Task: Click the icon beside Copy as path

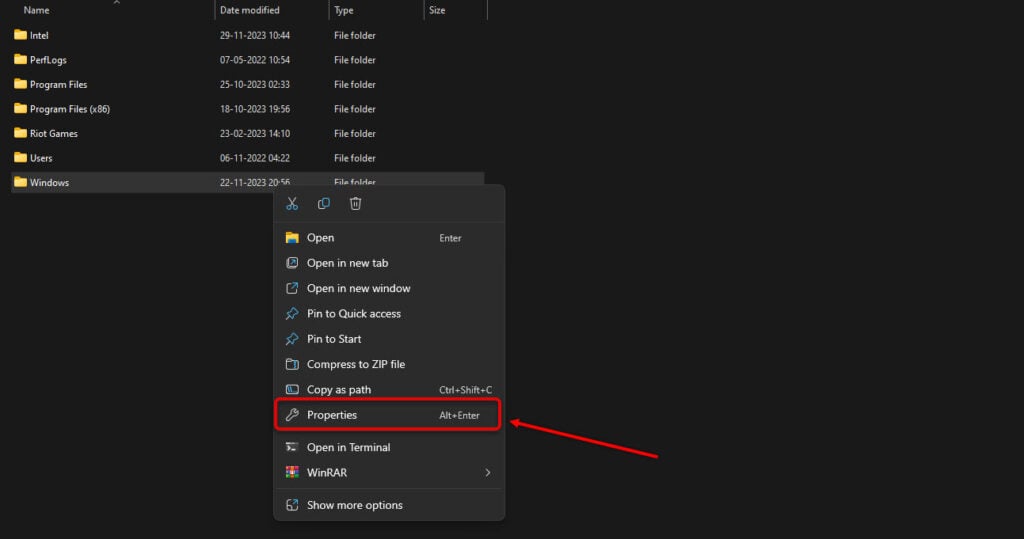Action: [292, 389]
